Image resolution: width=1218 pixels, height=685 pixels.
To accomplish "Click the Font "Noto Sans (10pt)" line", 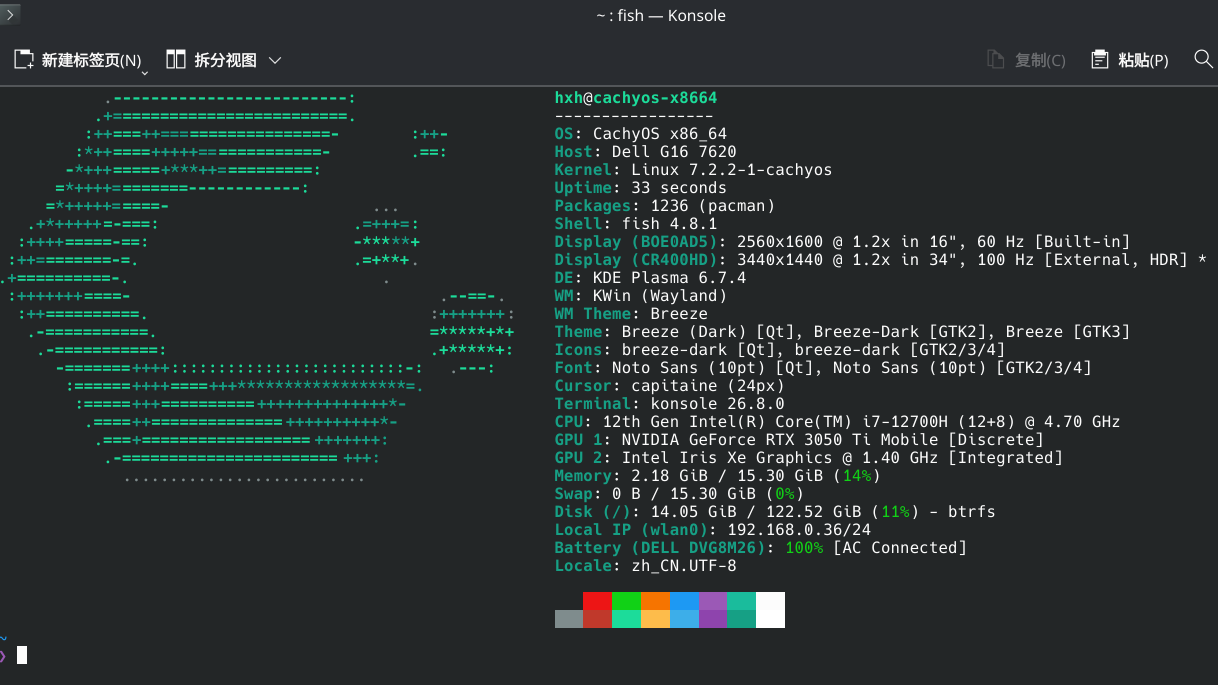I will click(x=823, y=368).
